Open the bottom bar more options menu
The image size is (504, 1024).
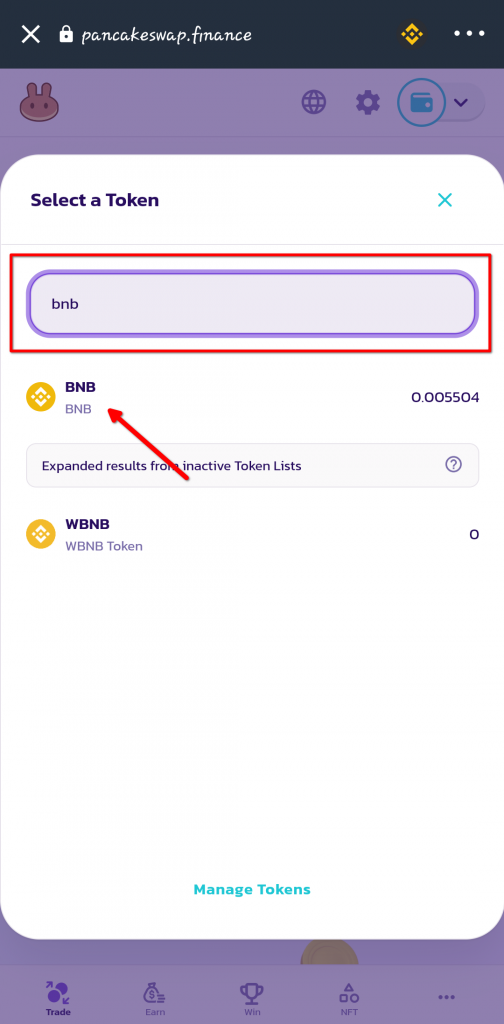click(x=447, y=997)
